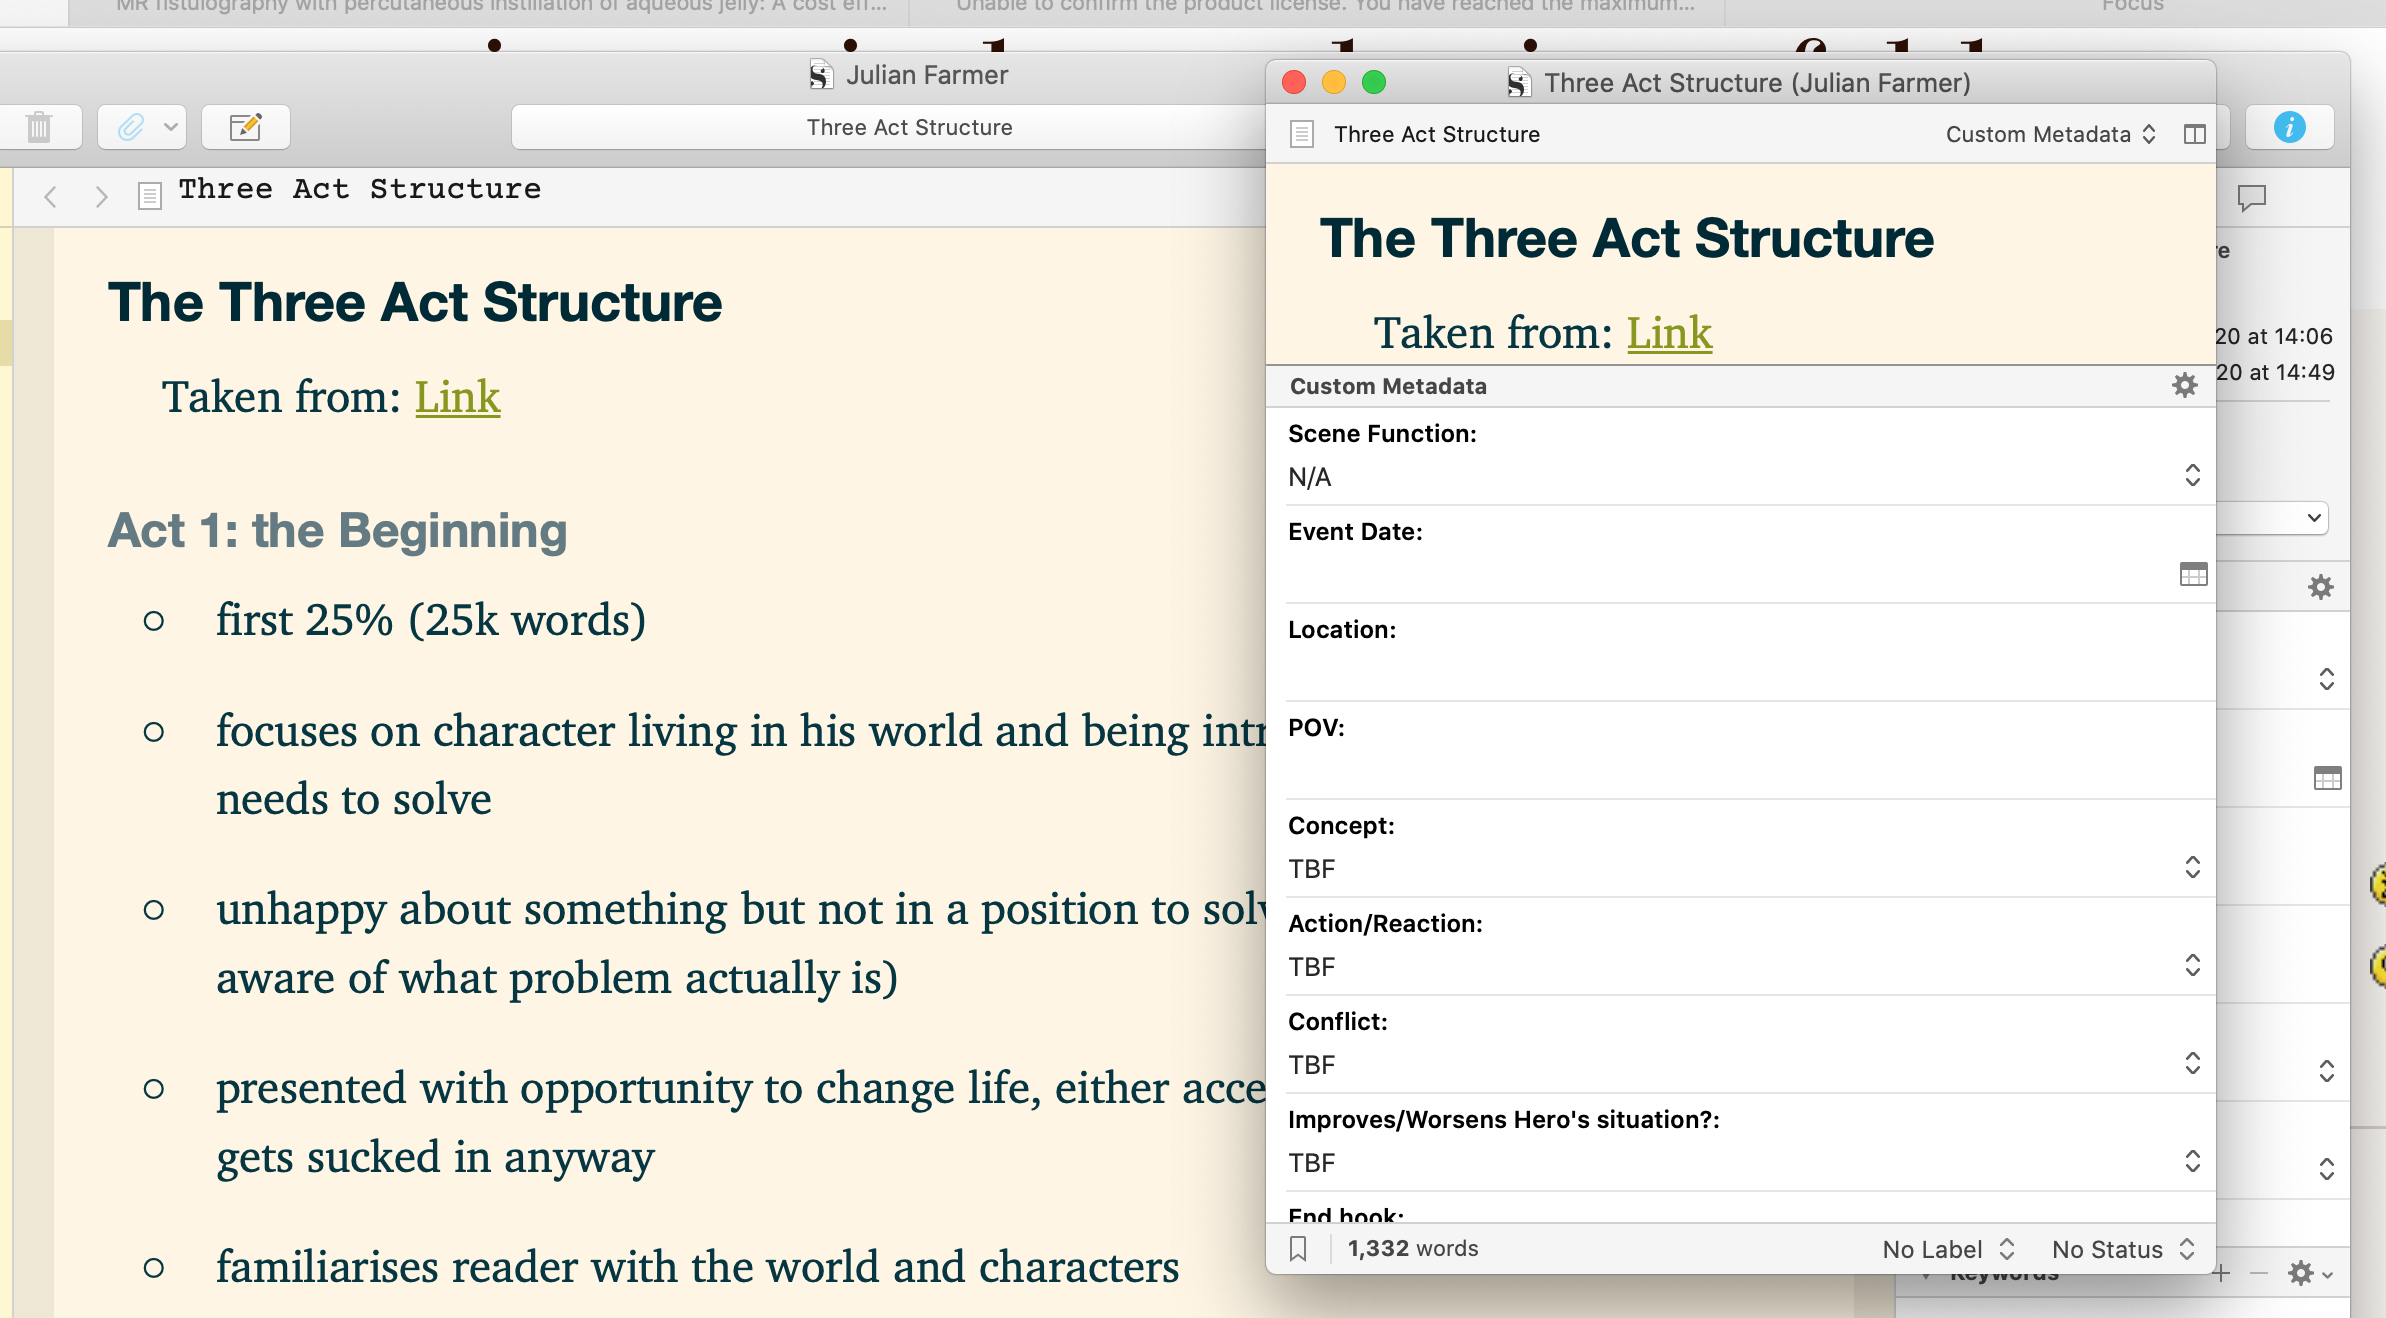Click the POV field
The image size is (2386, 1318).
pyautogui.click(x=1745, y=770)
